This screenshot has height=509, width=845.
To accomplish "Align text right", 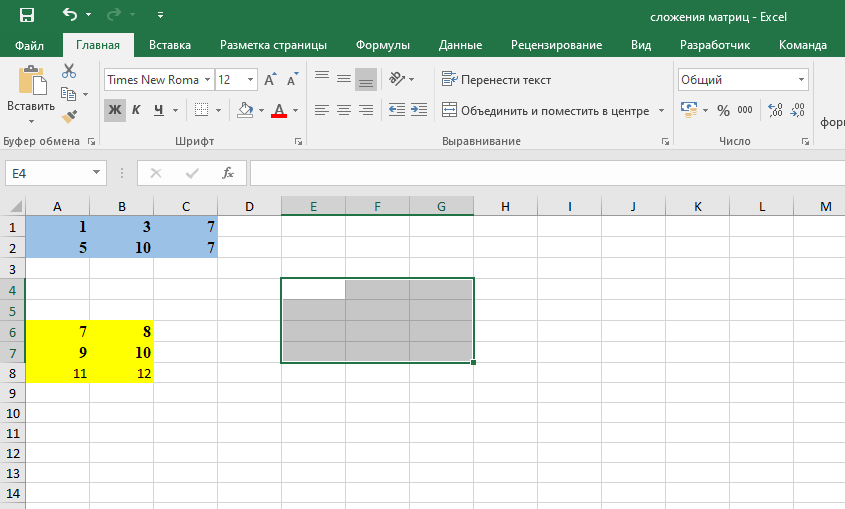I will click(x=366, y=110).
